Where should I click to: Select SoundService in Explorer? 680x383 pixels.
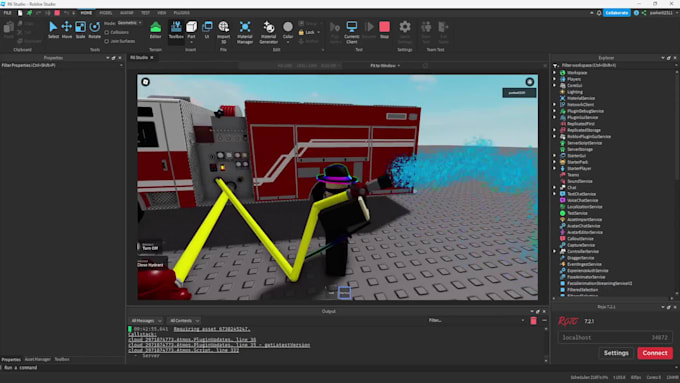tap(579, 181)
